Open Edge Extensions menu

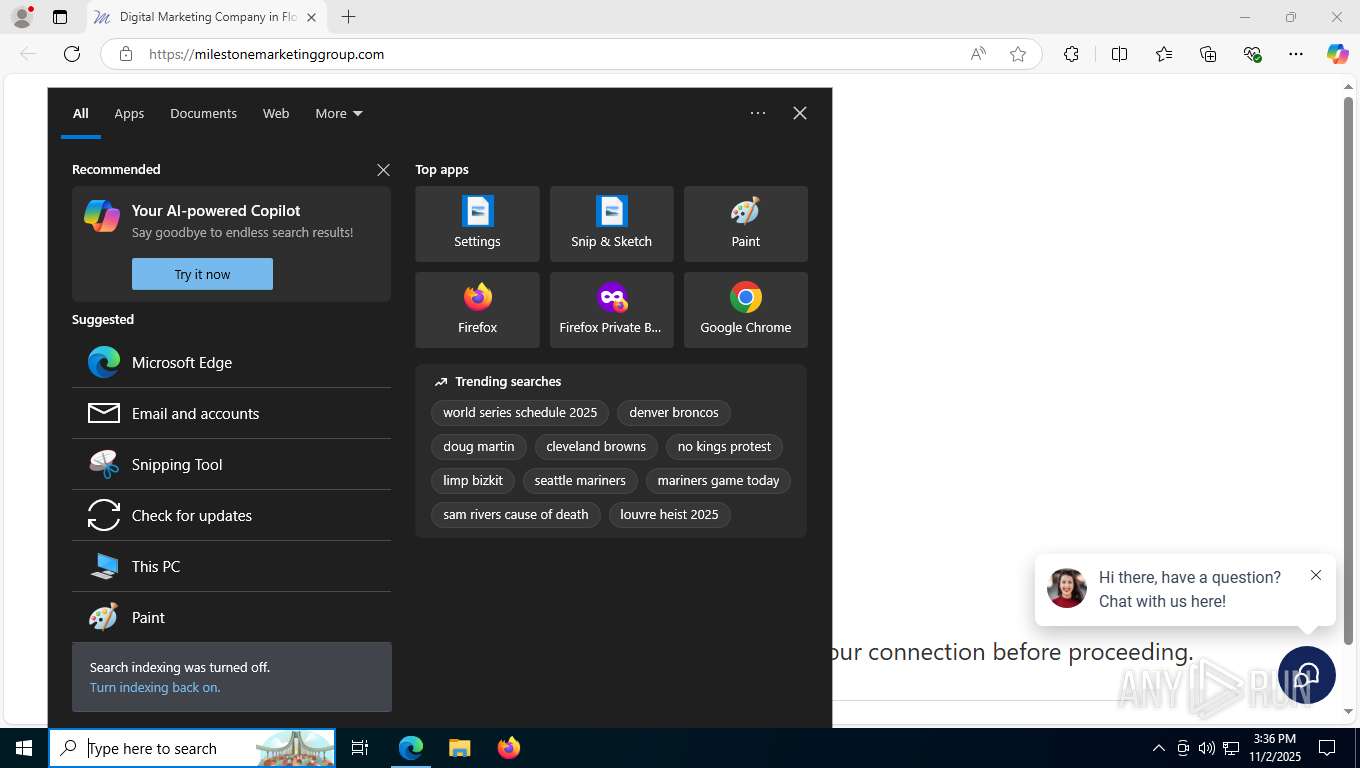pos(1071,54)
